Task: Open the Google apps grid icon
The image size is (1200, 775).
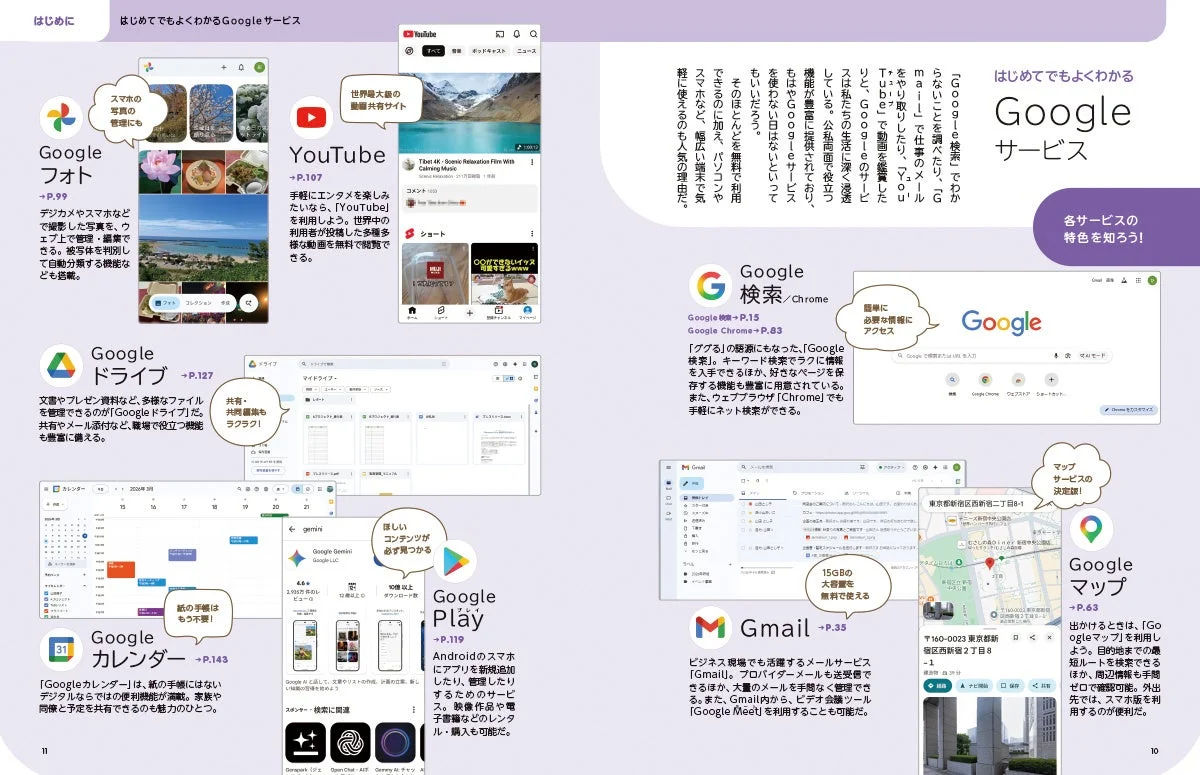Action: 1138,280
